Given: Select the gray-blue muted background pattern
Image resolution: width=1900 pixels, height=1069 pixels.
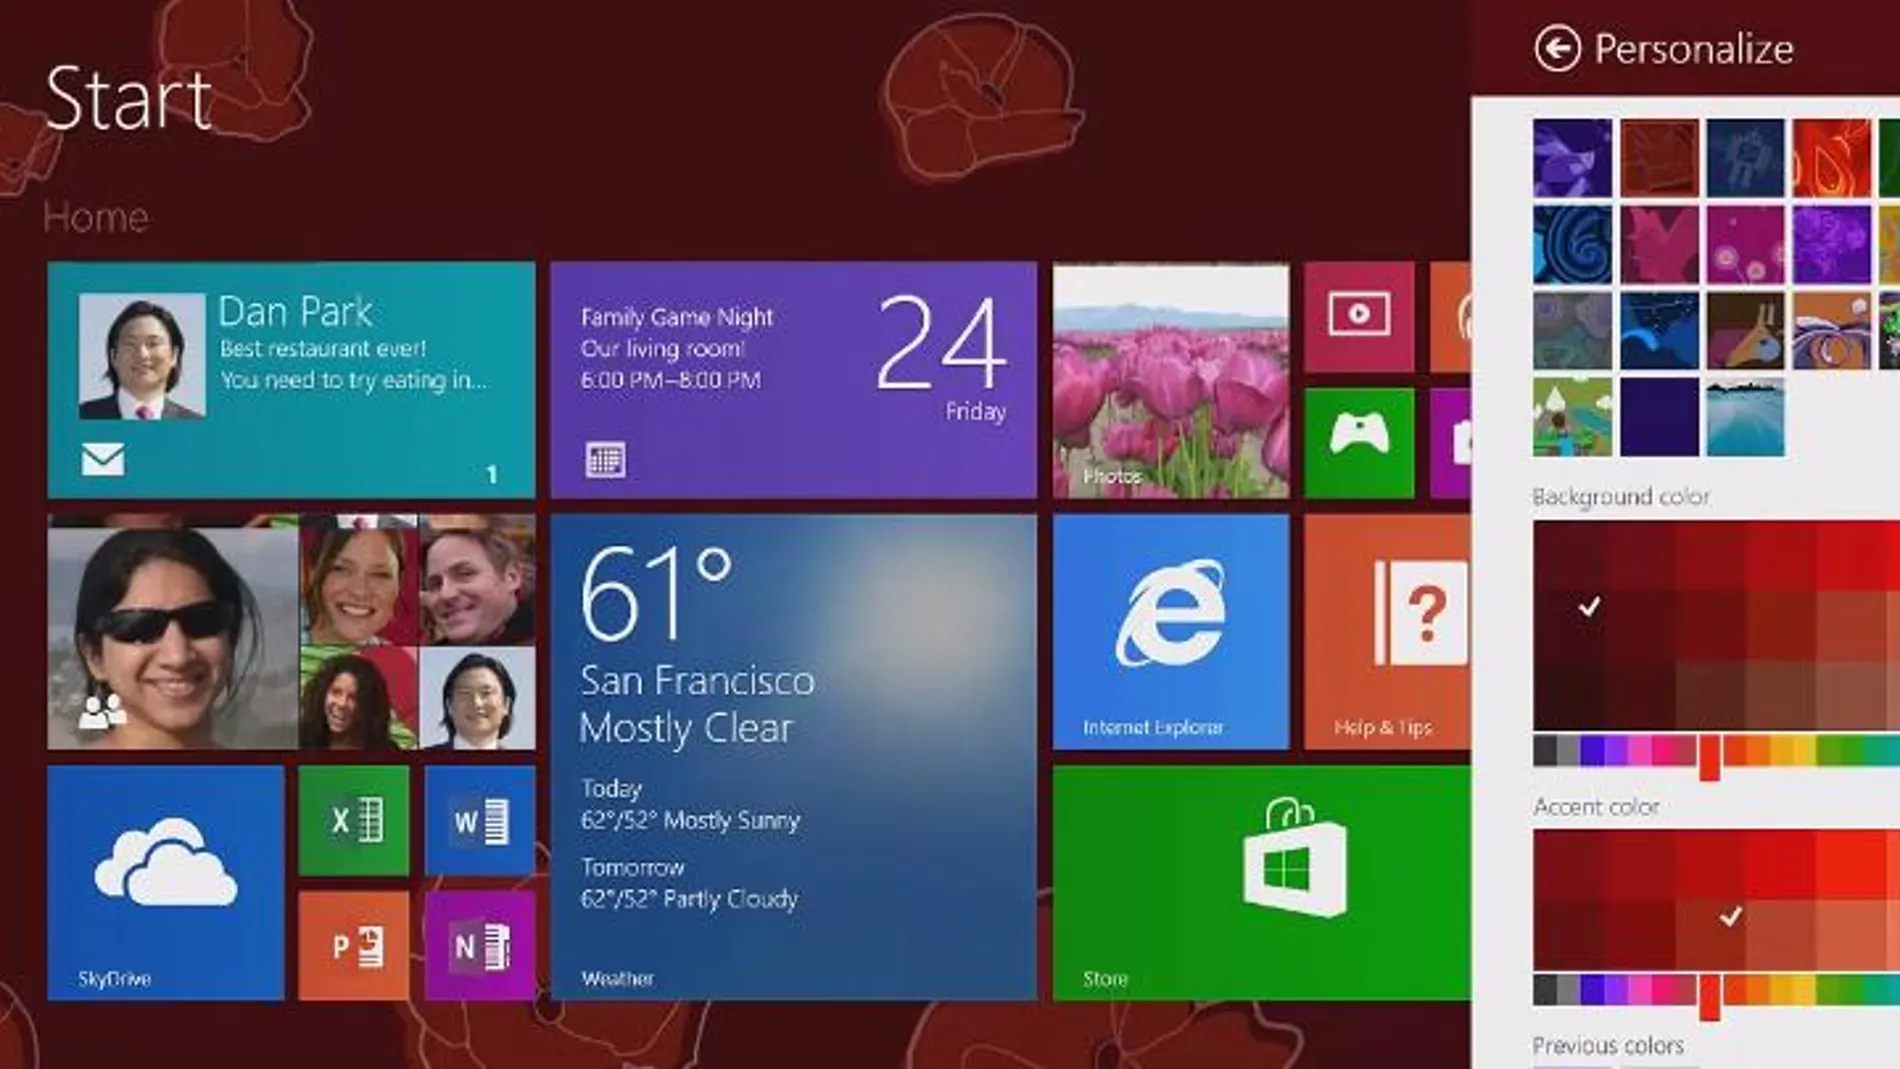Looking at the screenshot, I should (1572, 331).
